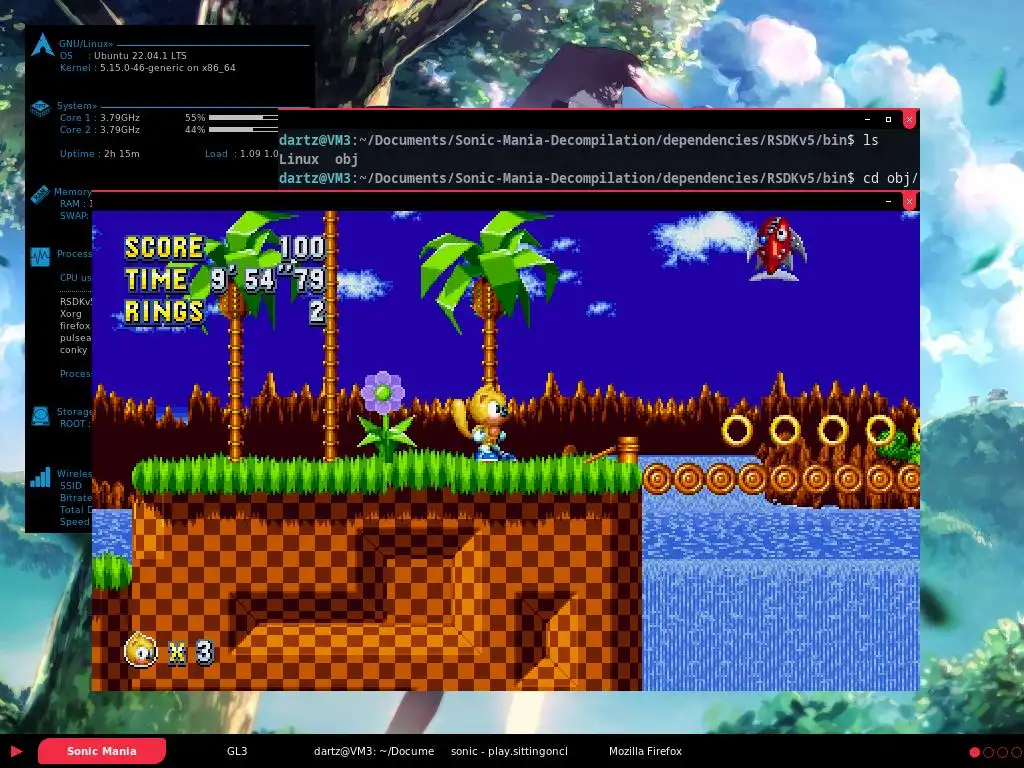
Task: Click the Ray character sprite on the grass
Action: click(483, 423)
